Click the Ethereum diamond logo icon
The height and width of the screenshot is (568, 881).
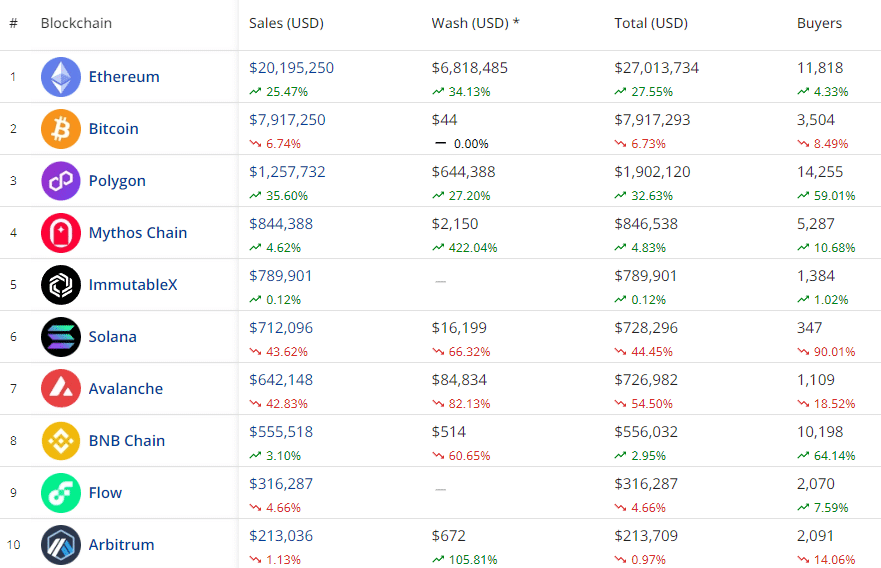[x=61, y=77]
